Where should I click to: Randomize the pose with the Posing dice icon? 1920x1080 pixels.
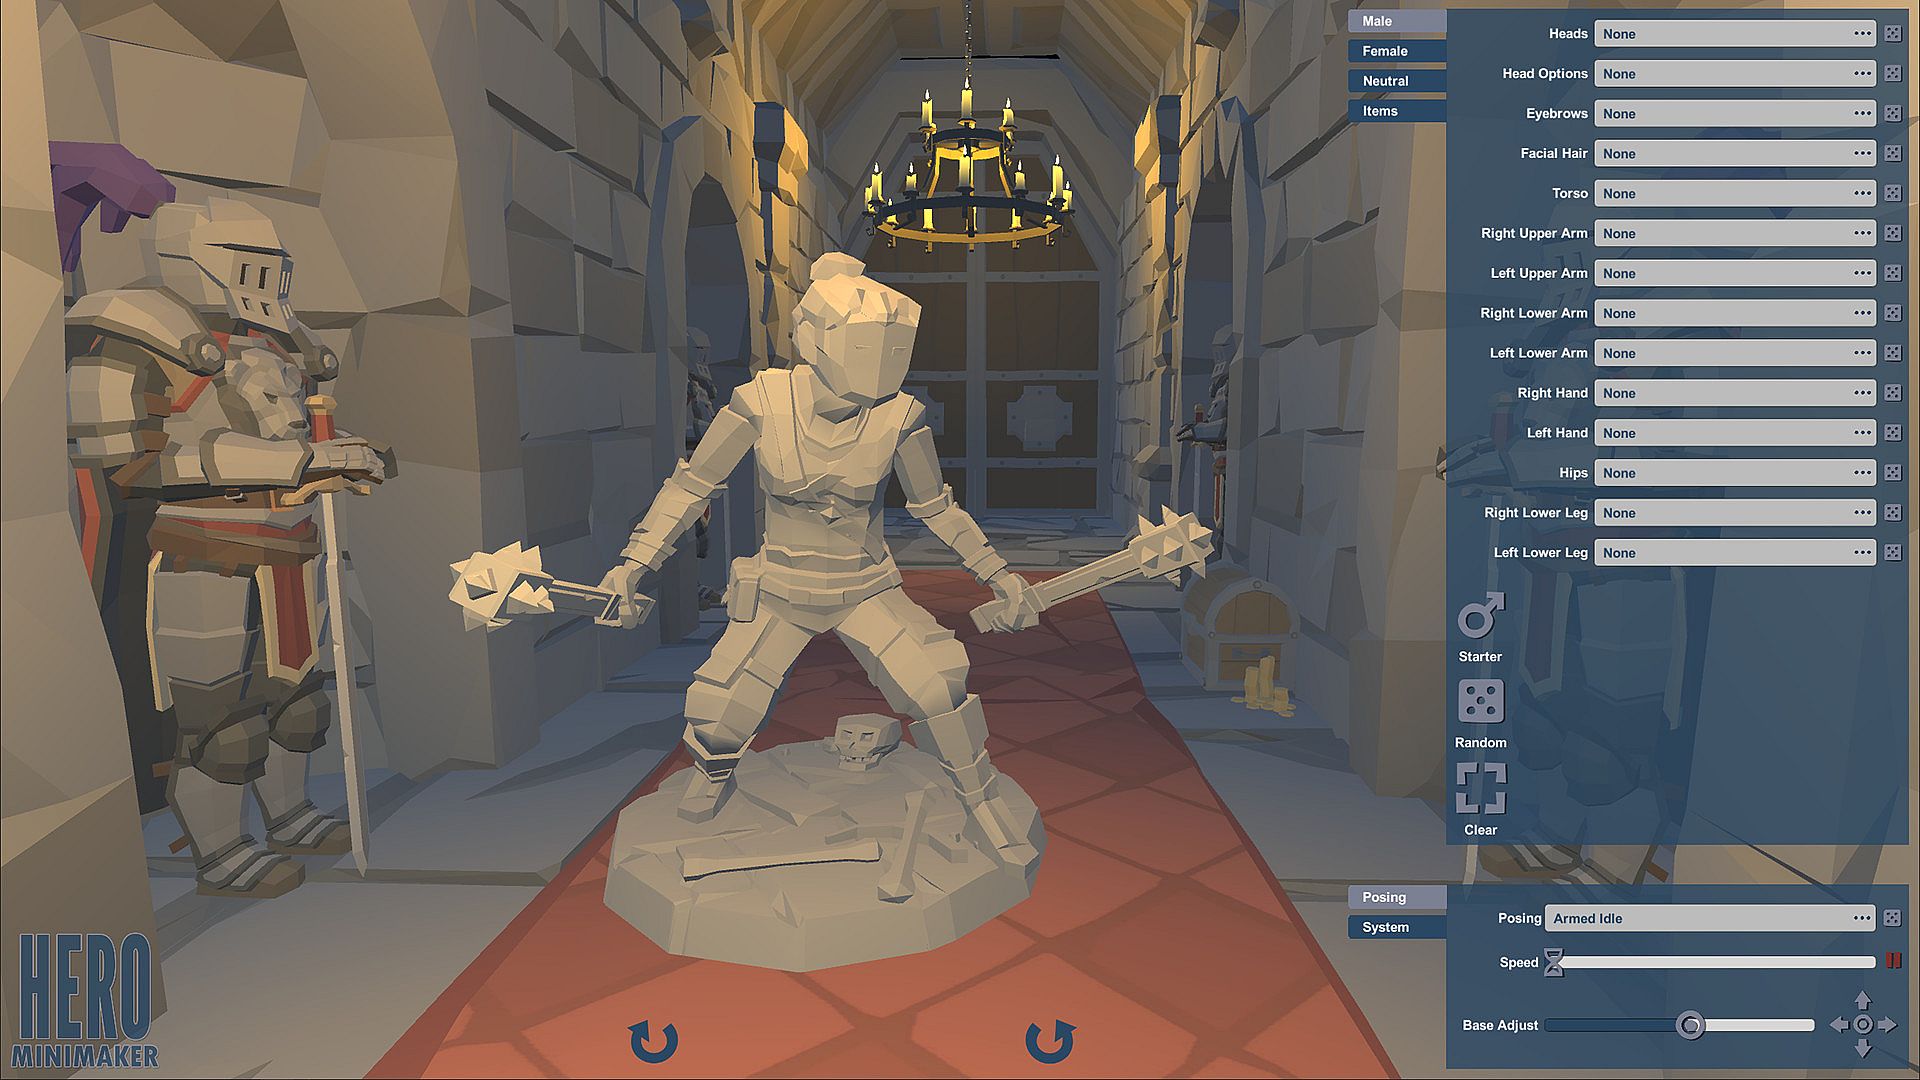pyautogui.click(x=1893, y=918)
